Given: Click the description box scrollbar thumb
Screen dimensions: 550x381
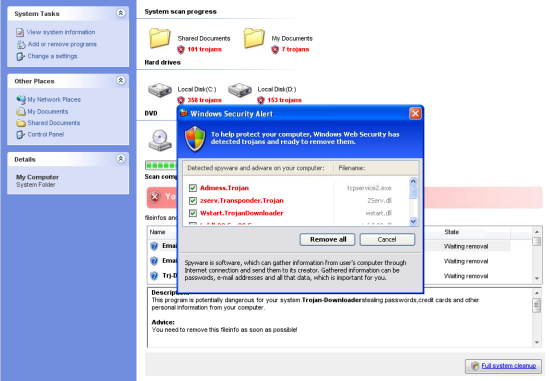Looking at the screenshot, I should 537,305.
